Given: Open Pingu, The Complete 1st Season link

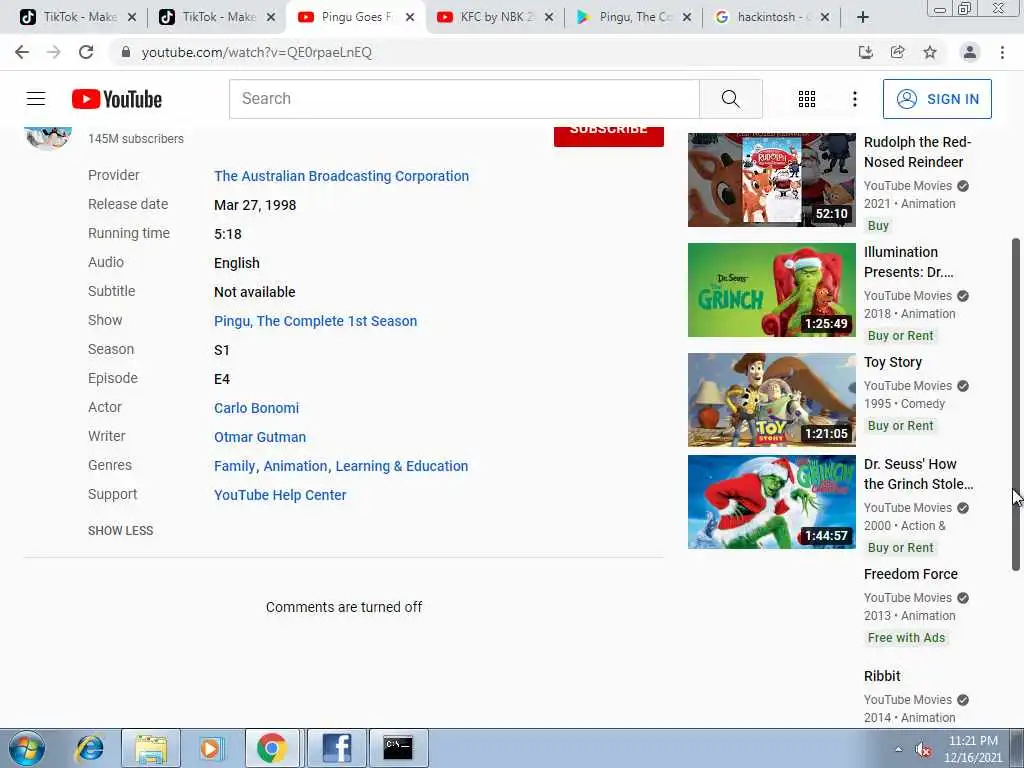Looking at the screenshot, I should tap(315, 321).
